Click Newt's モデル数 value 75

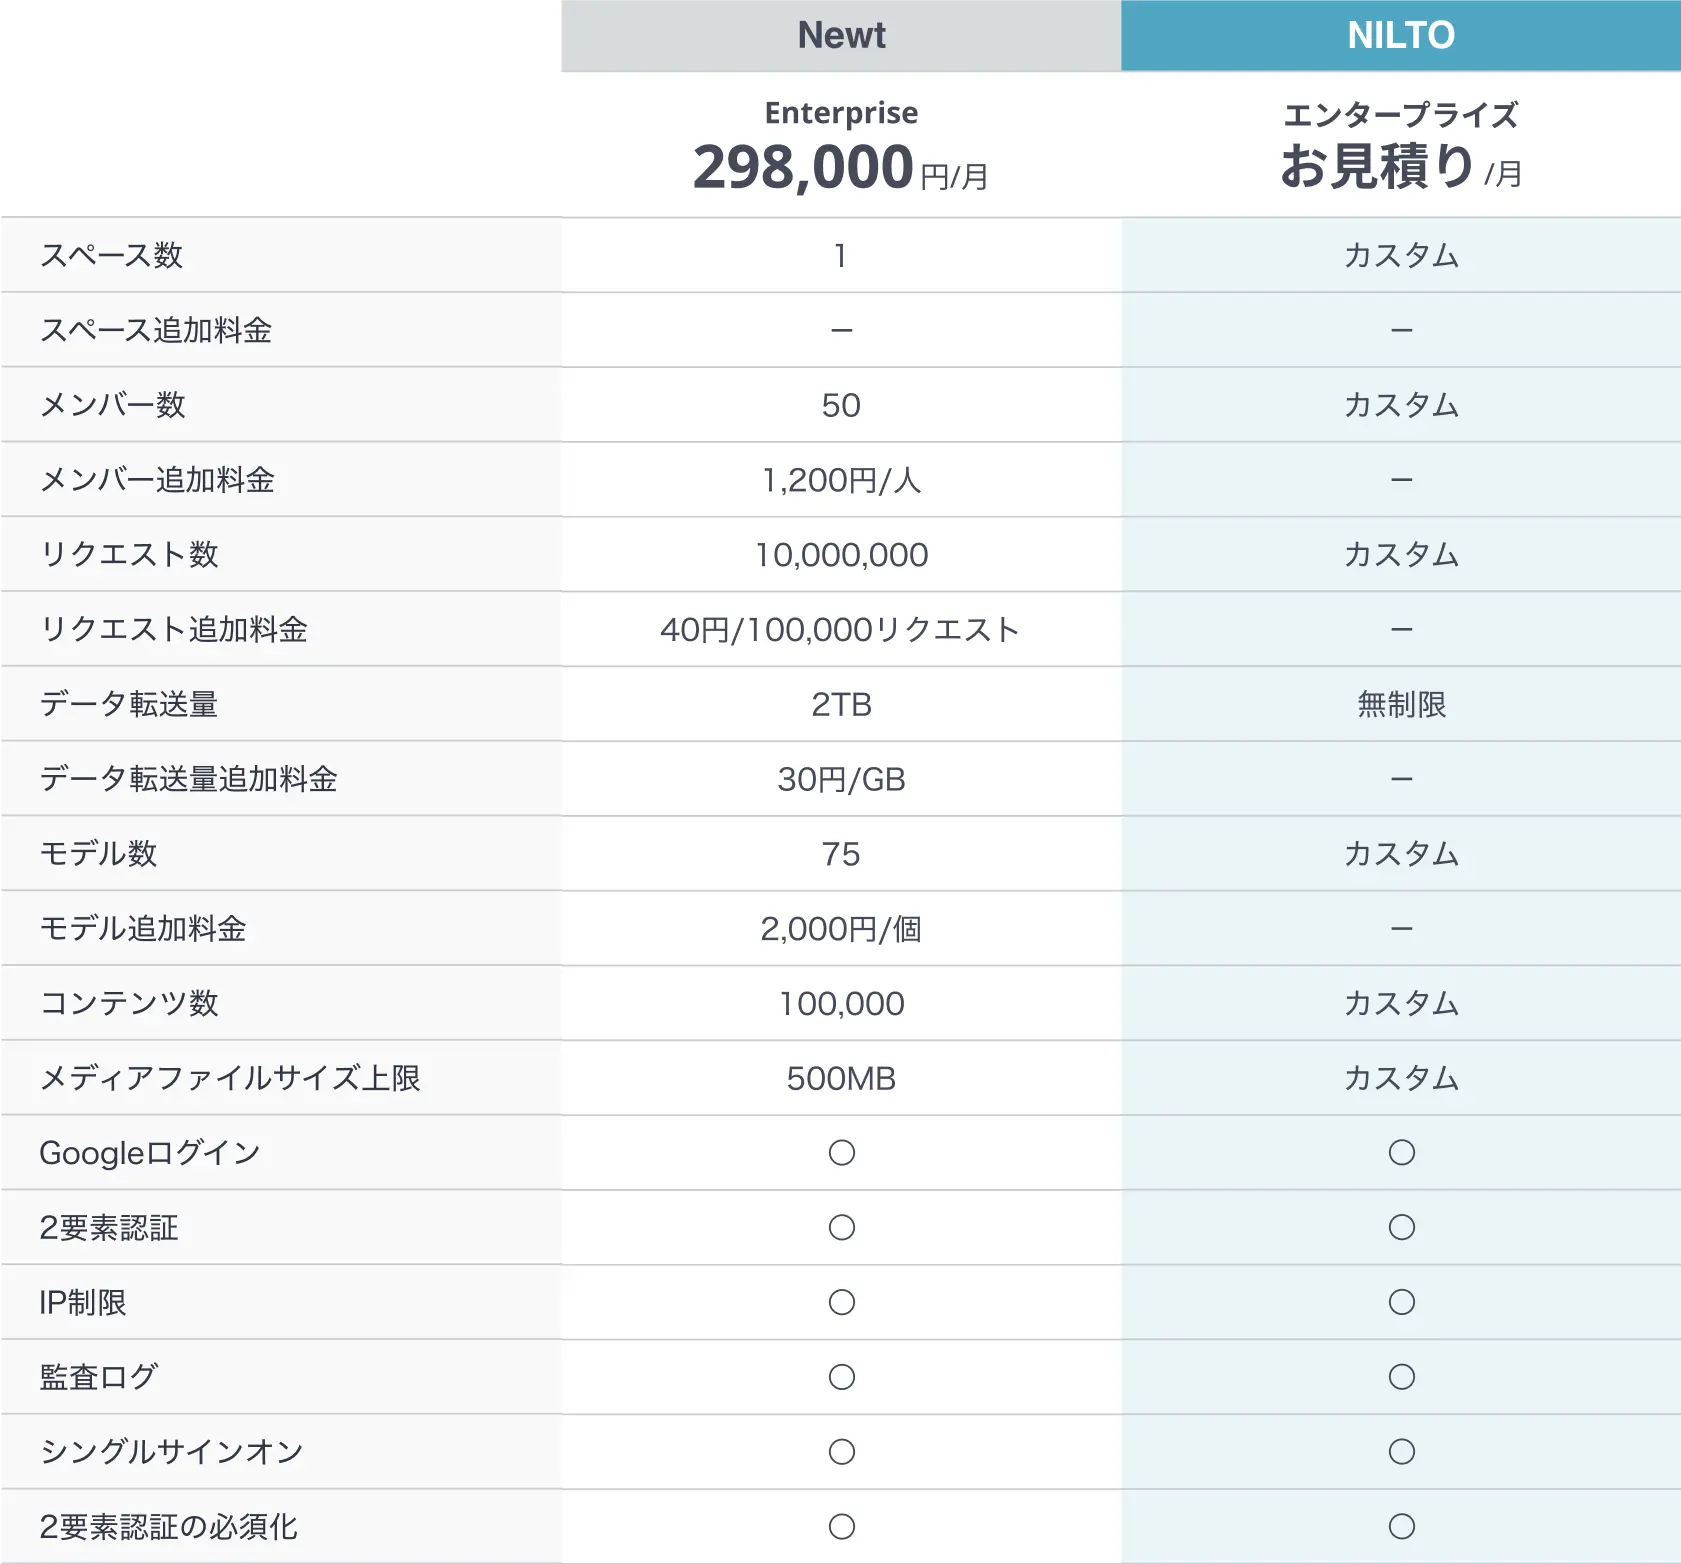pyautogui.click(x=841, y=854)
